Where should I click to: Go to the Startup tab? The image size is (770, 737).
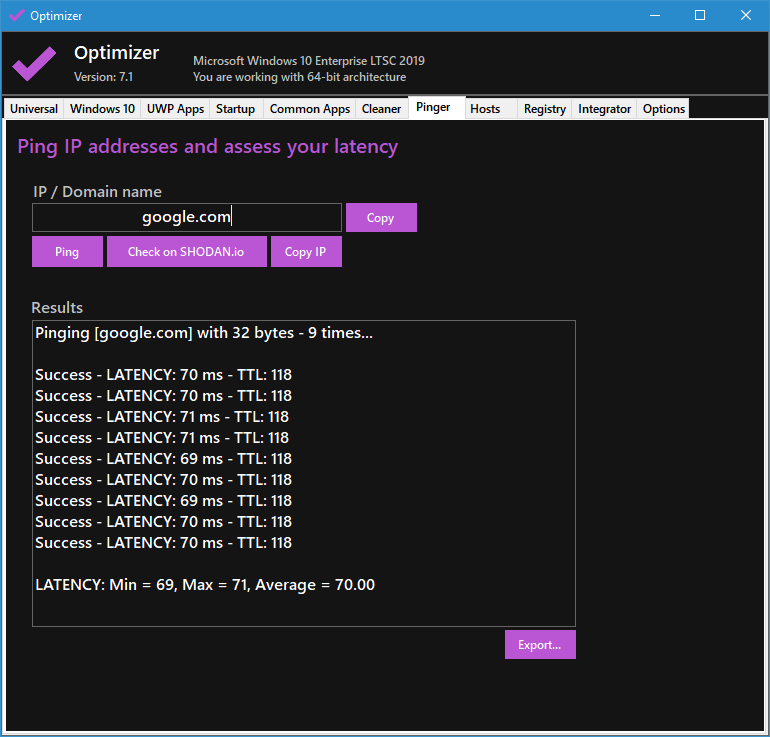pos(235,109)
